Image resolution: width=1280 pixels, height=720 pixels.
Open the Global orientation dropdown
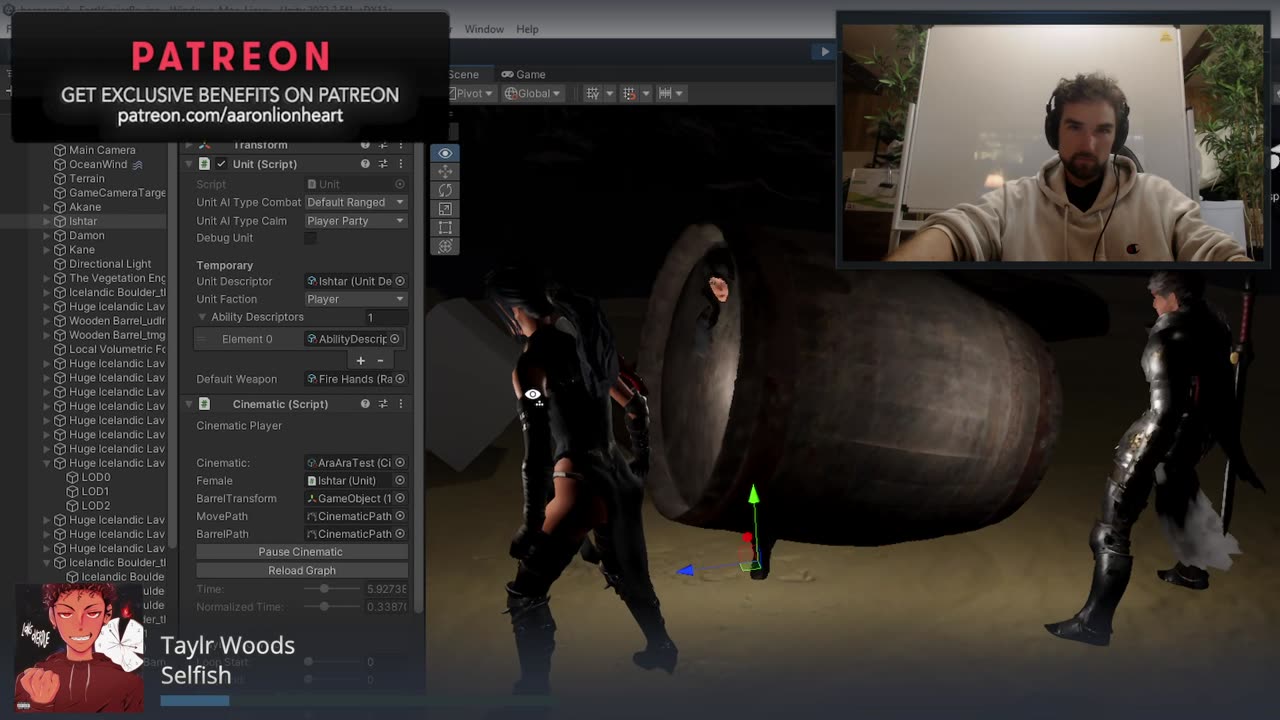(x=532, y=93)
